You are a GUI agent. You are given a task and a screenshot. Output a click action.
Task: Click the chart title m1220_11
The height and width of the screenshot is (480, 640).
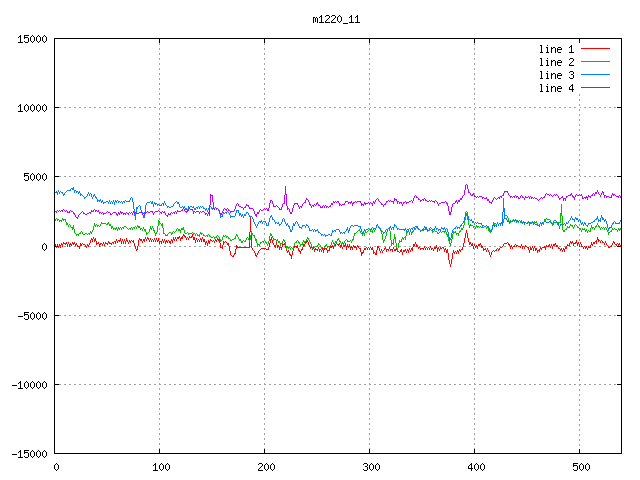tap(336, 19)
